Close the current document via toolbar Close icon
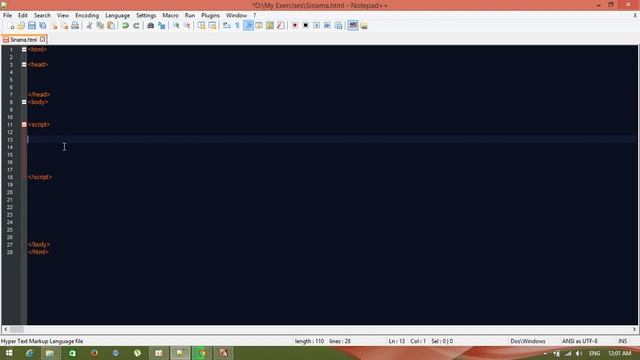Image resolution: width=640 pixels, height=360 pixels. [54, 26]
